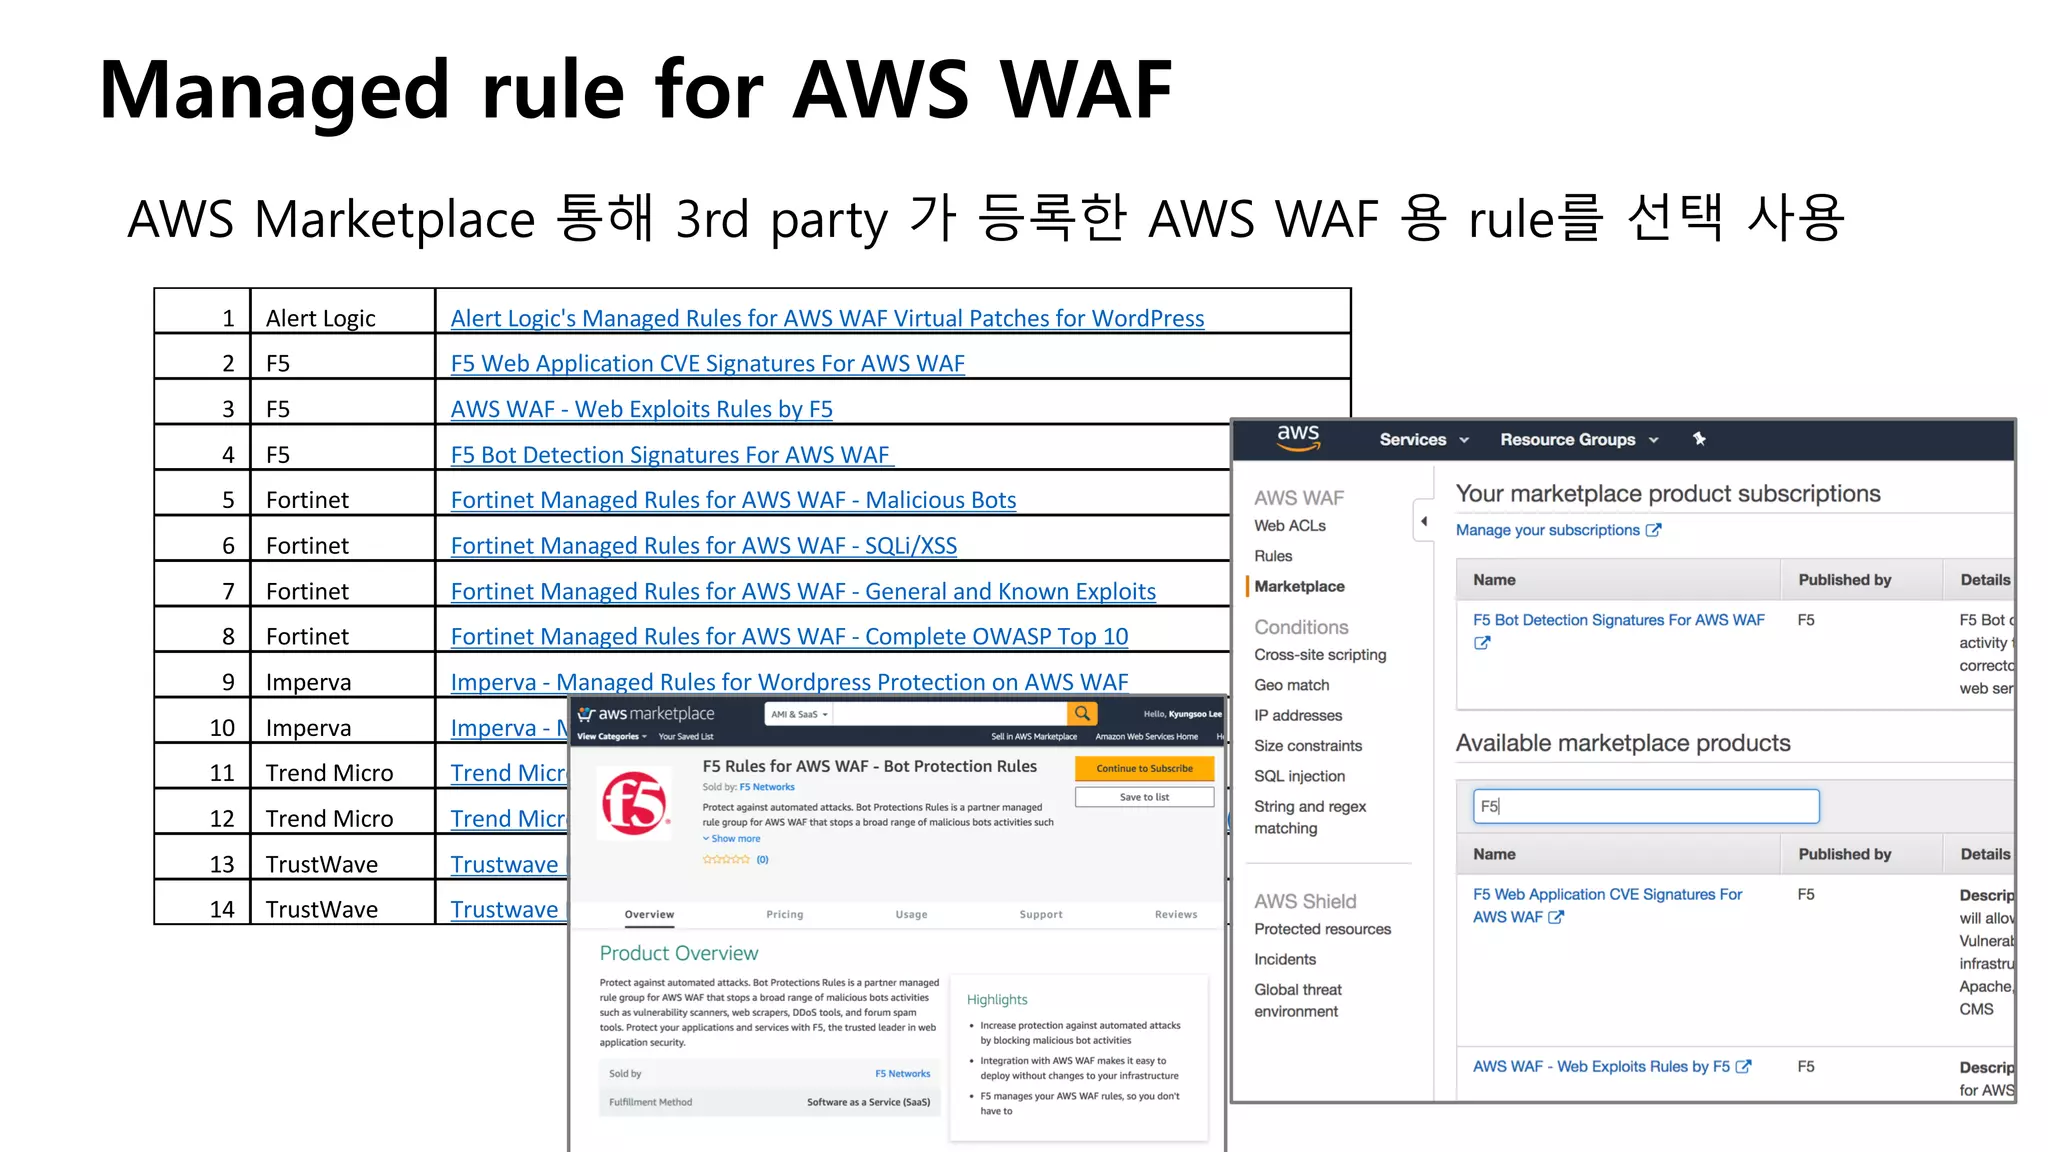Click external link icon next to AWS WAF - Web Exploits Rules

point(1743,1067)
